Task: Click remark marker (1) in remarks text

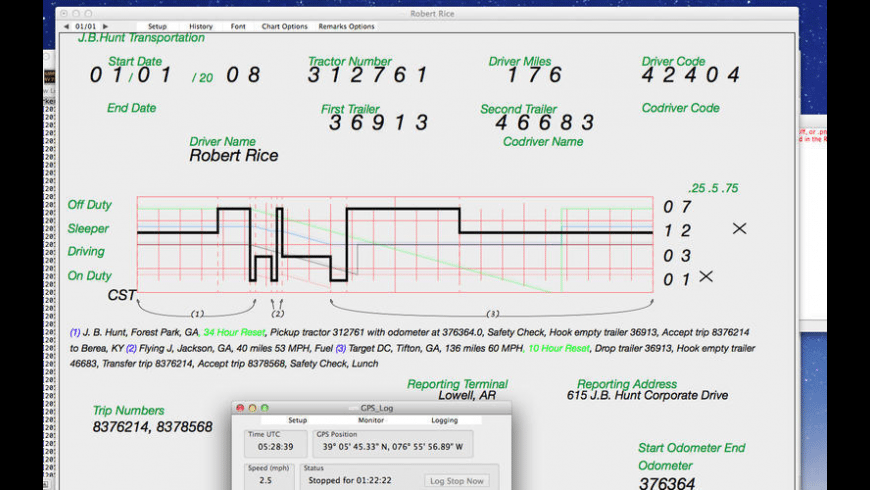Action: tap(75, 332)
